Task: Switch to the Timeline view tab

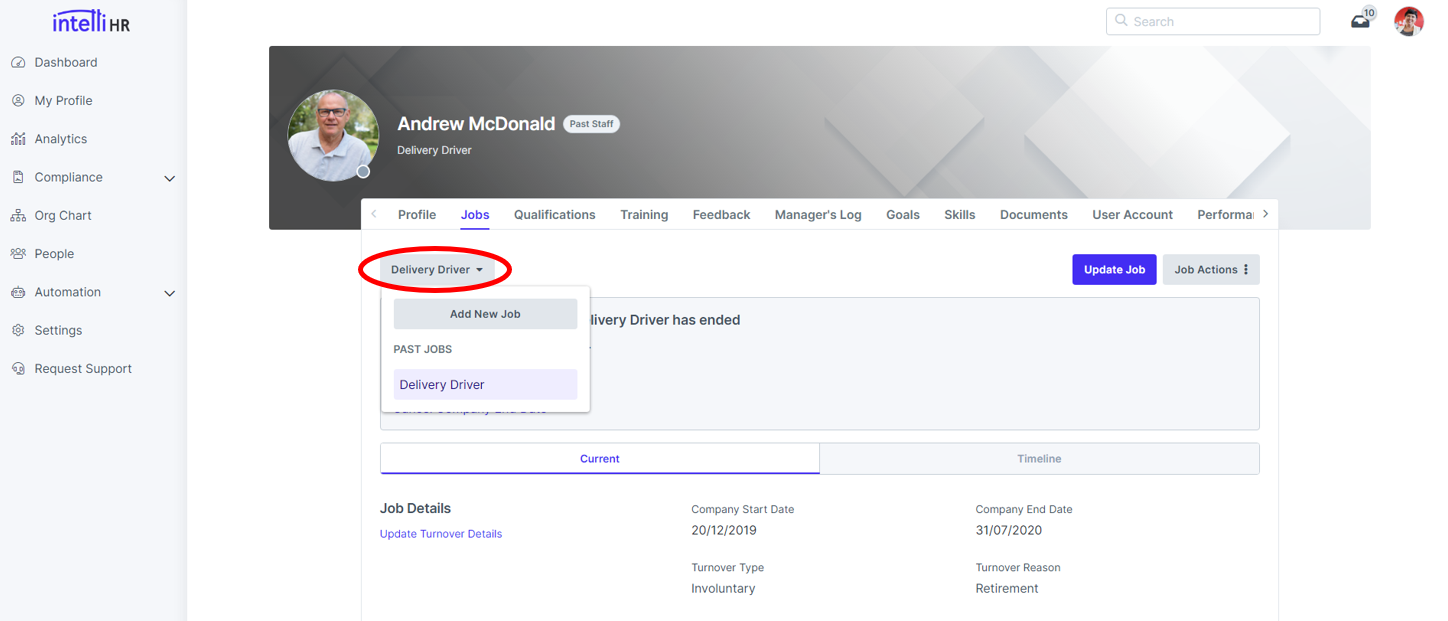Action: coord(1039,459)
